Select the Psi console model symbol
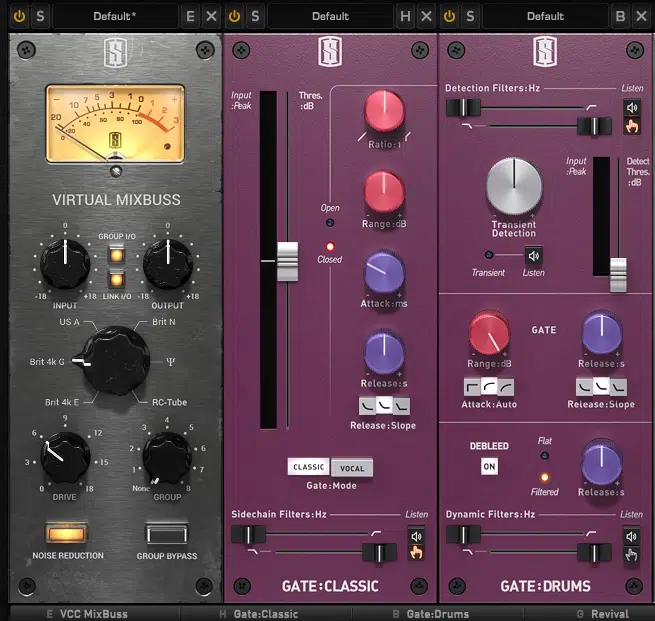The width and height of the screenshot is (655, 621). pos(170,362)
